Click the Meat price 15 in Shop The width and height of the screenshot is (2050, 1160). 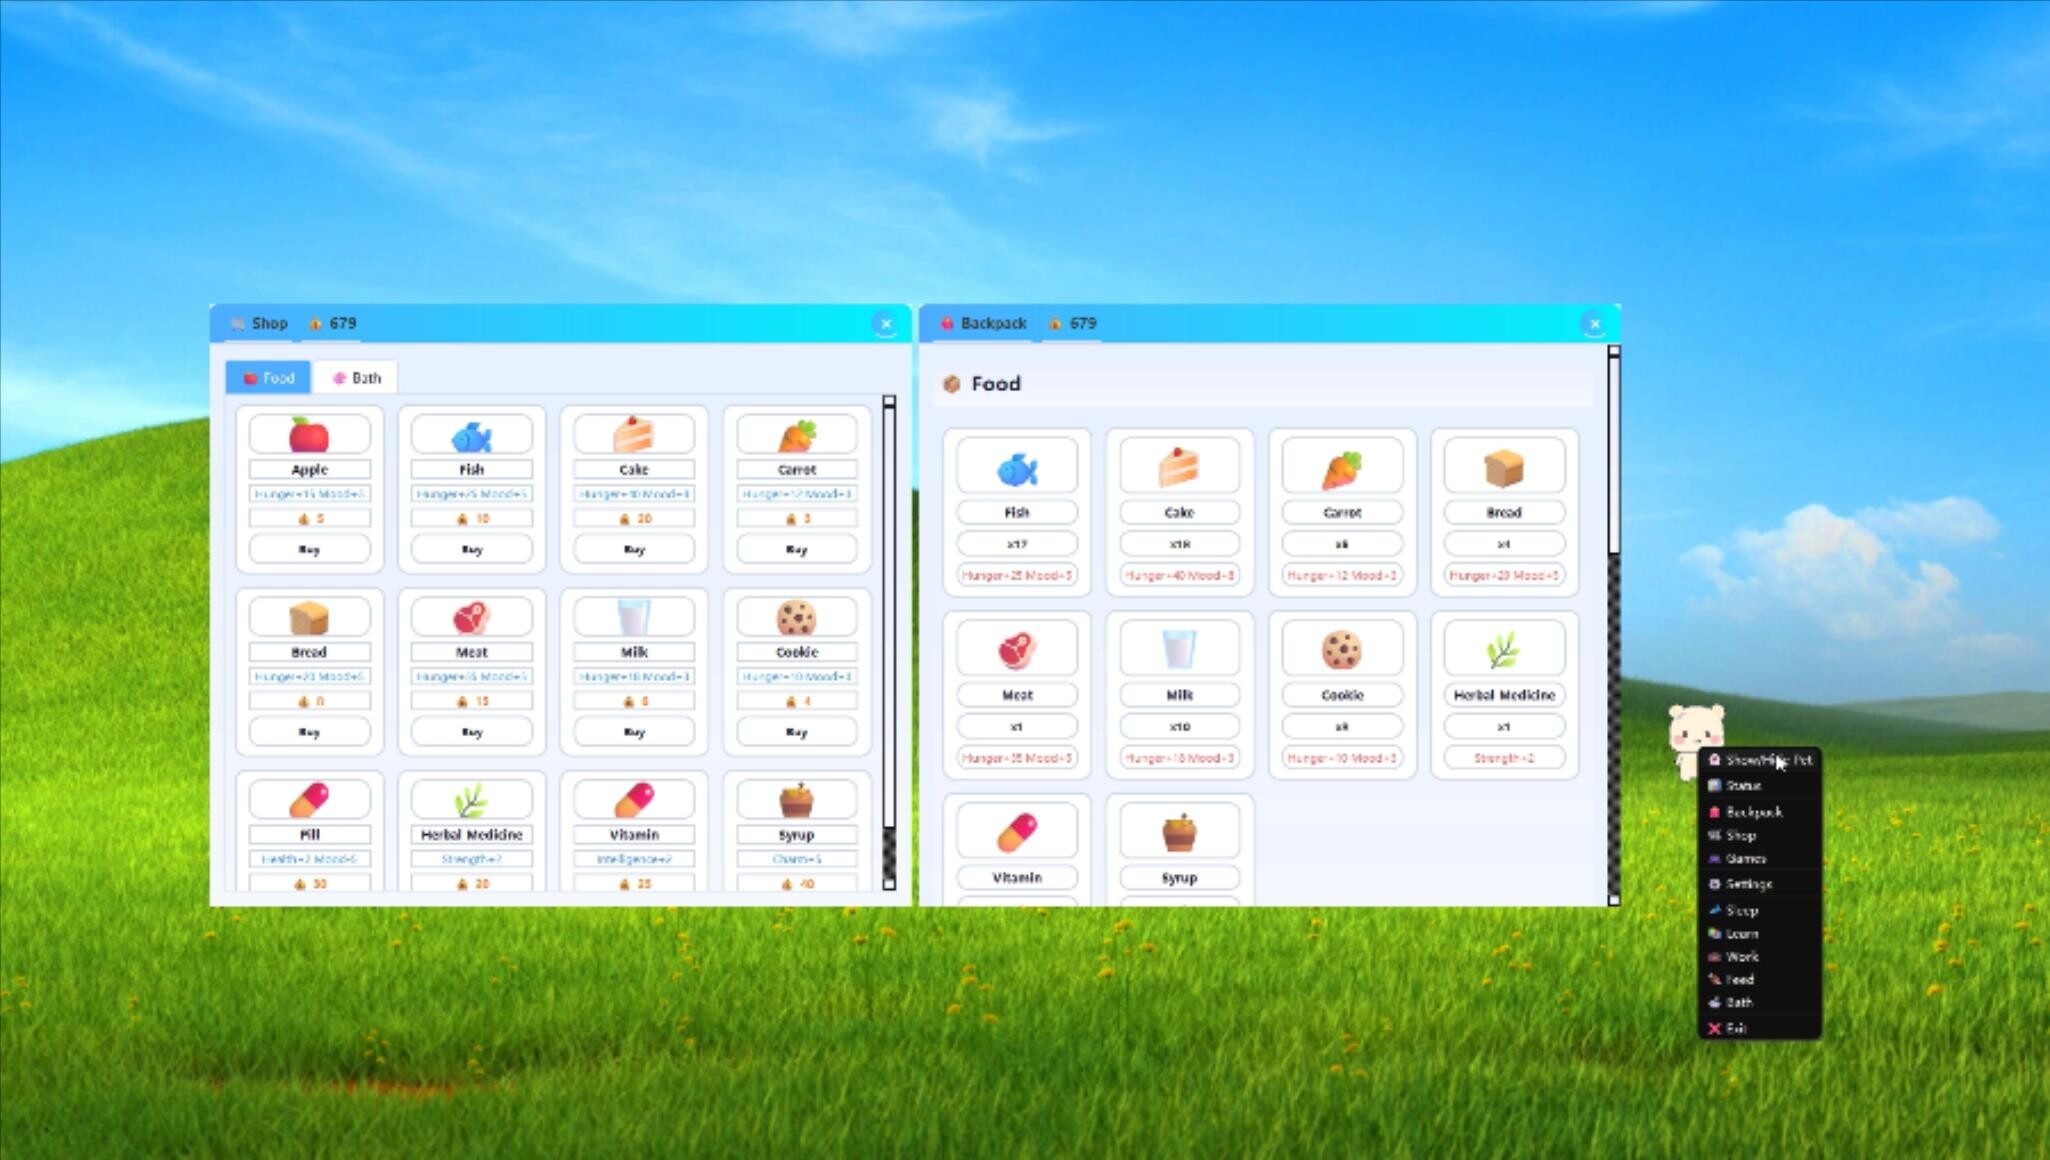click(471, 702)
